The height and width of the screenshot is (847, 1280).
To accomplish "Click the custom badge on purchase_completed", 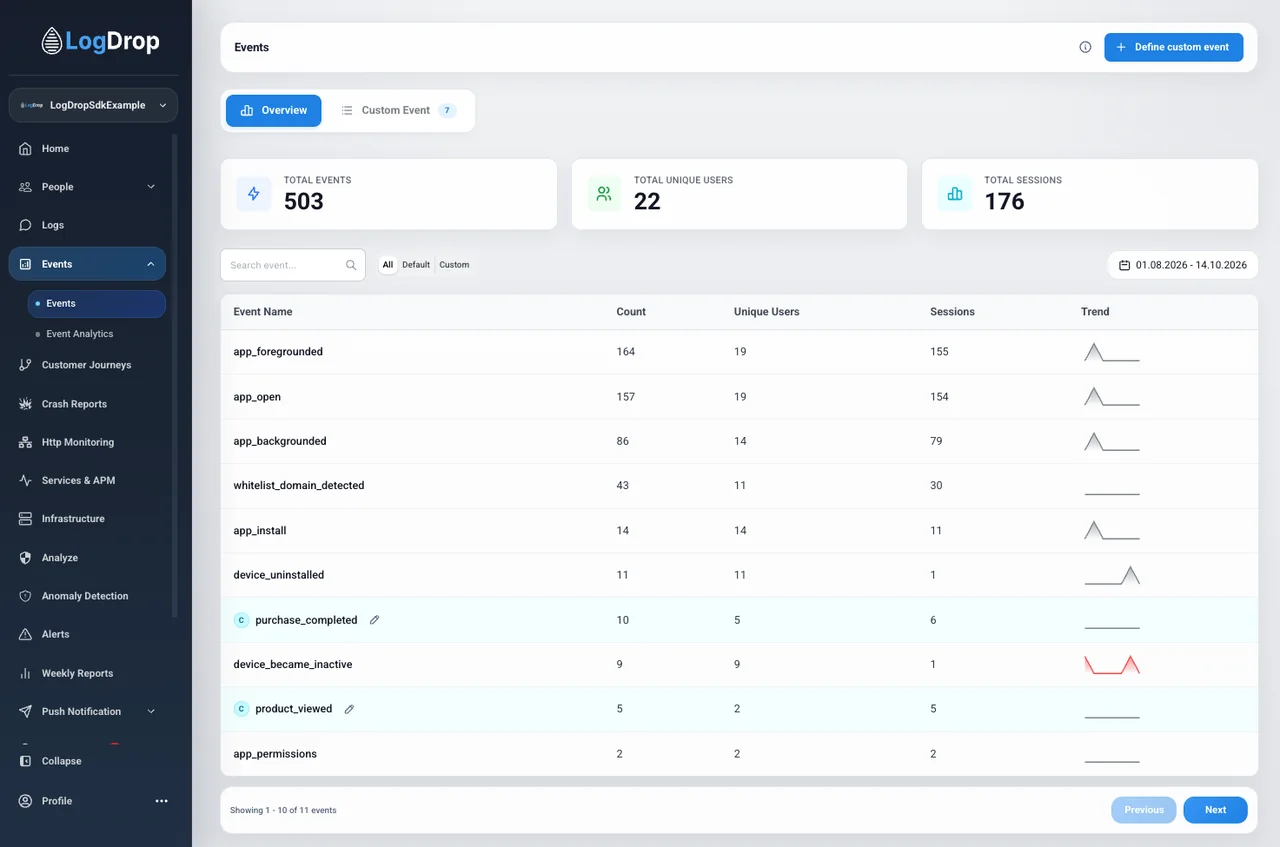I will click(241, 620).
